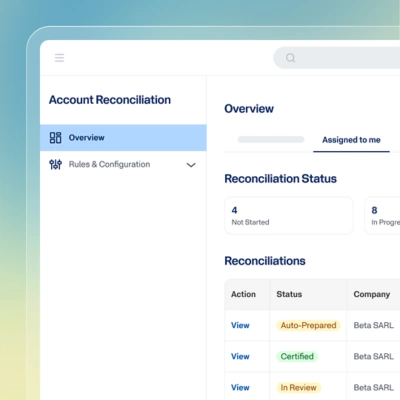
Task: Click the Reconciliations heading
Action: click(x=265, y=261)
